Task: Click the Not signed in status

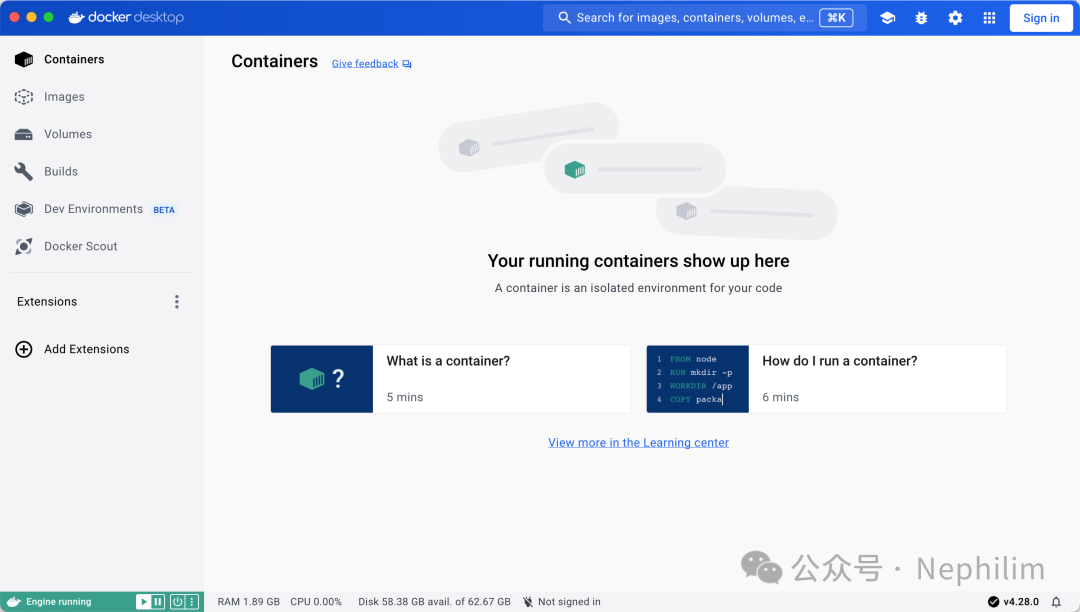Action: (569, 602)
